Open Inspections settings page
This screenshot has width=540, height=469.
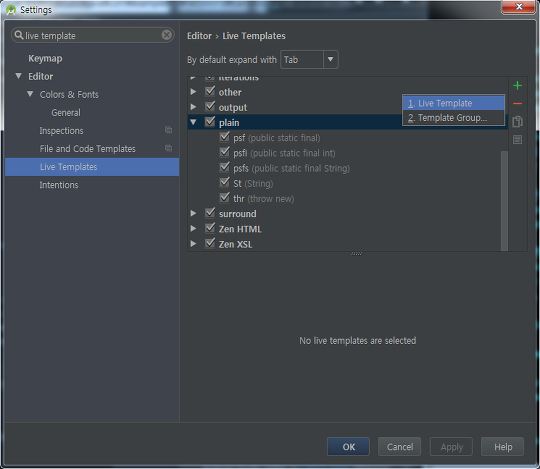coord(61,131)
